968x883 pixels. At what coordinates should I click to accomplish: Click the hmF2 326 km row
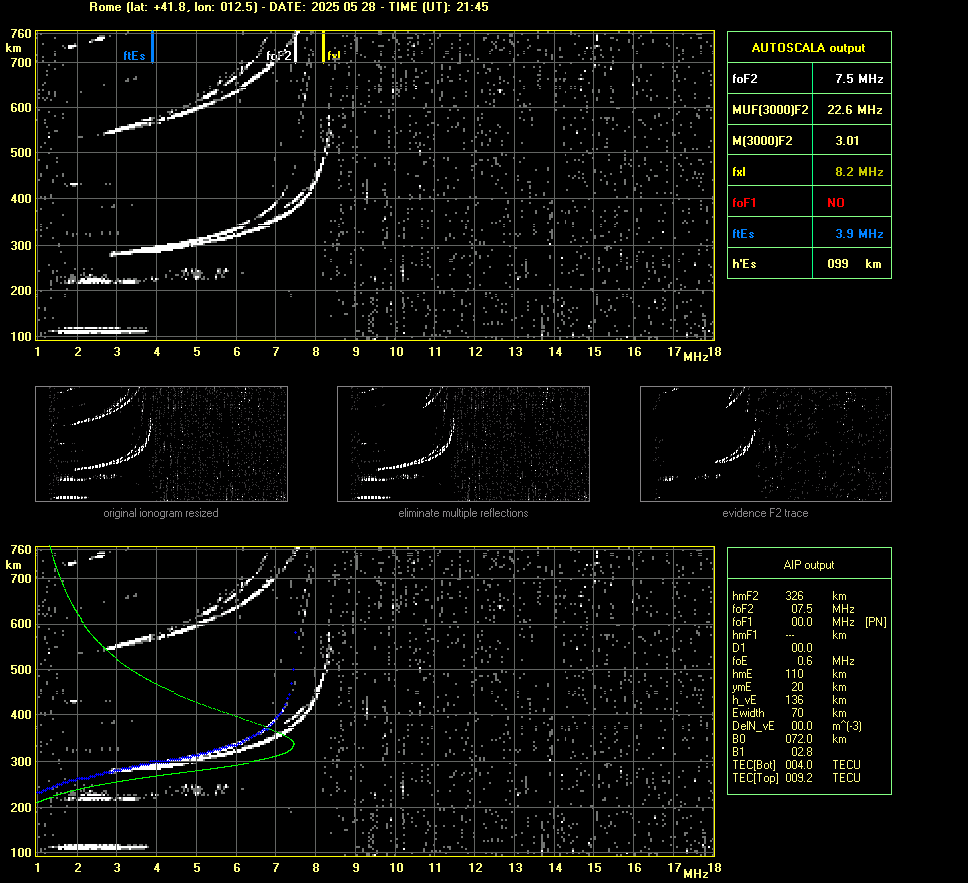point(789,596)
